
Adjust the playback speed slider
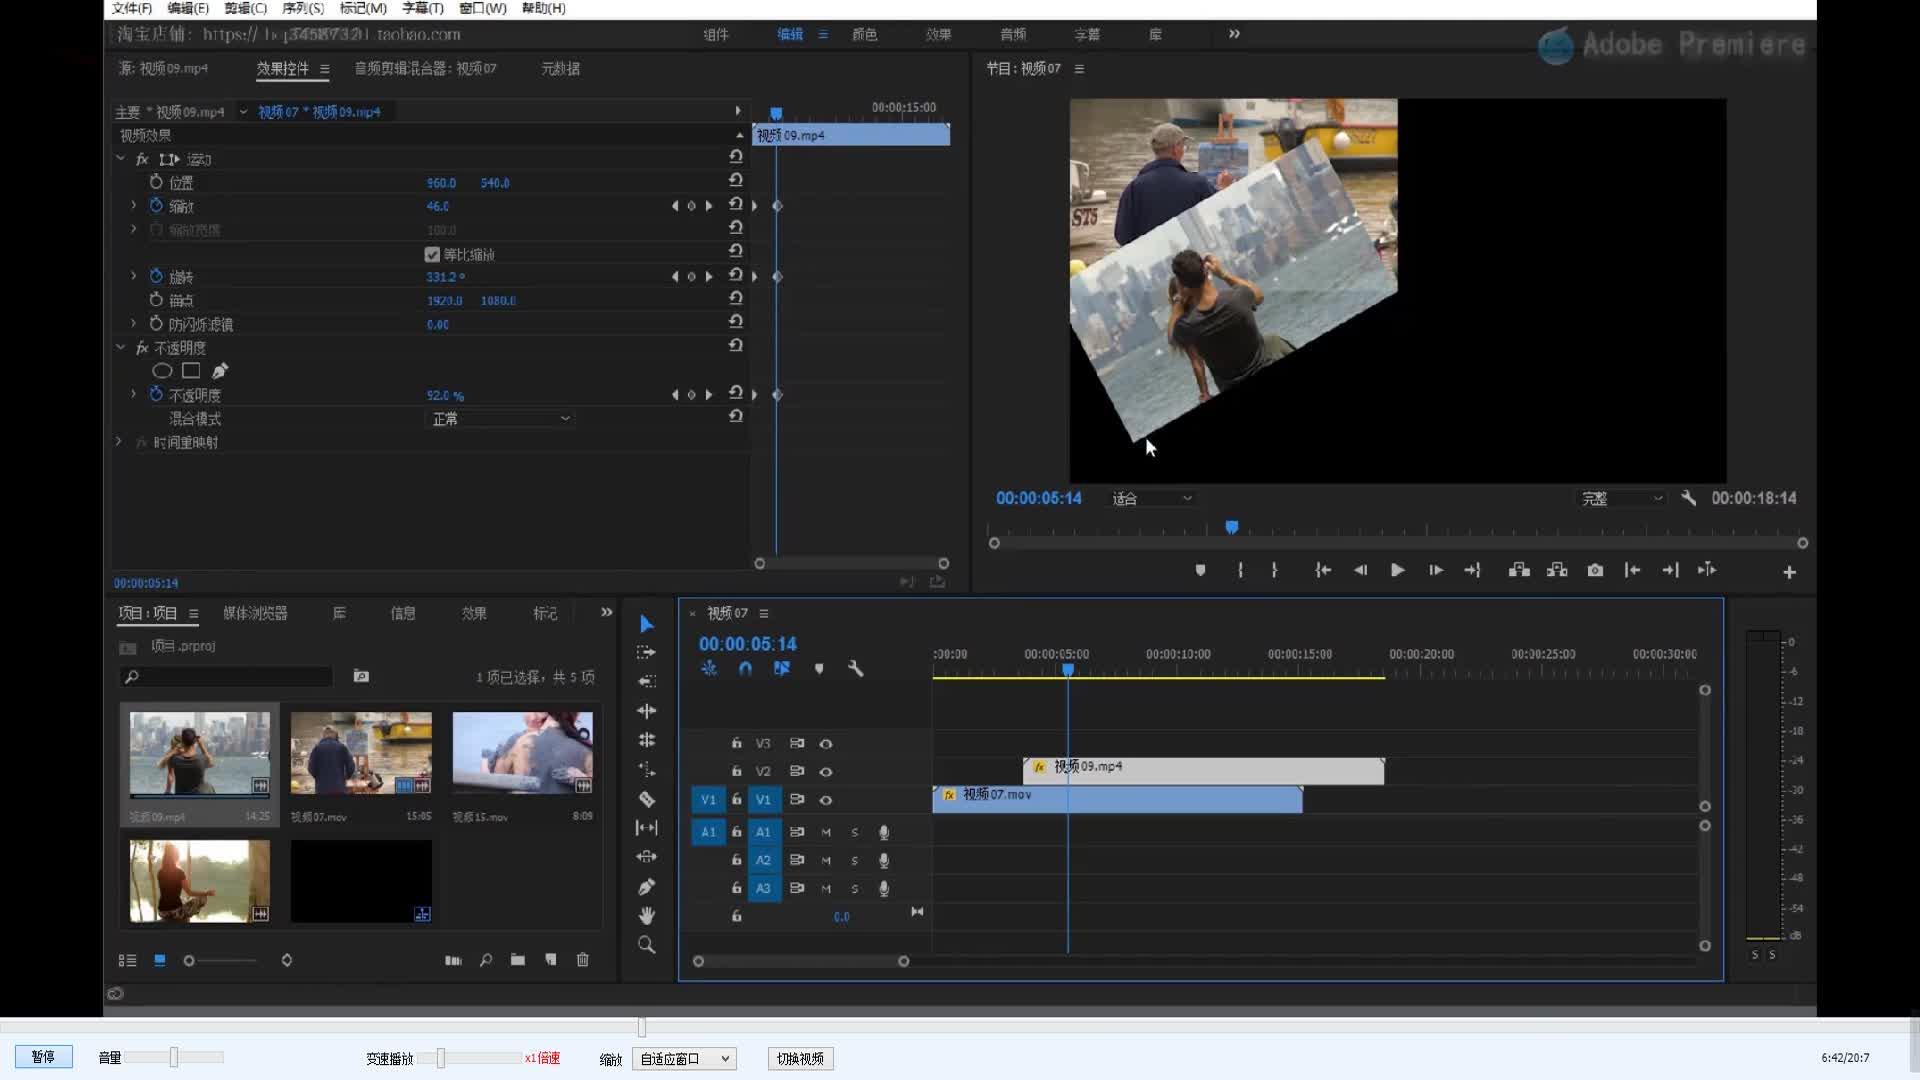click(x=440, y=1058)
